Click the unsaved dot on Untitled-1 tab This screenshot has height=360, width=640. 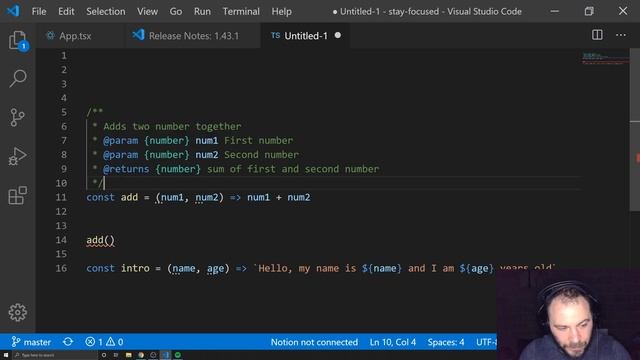point(338,36)
